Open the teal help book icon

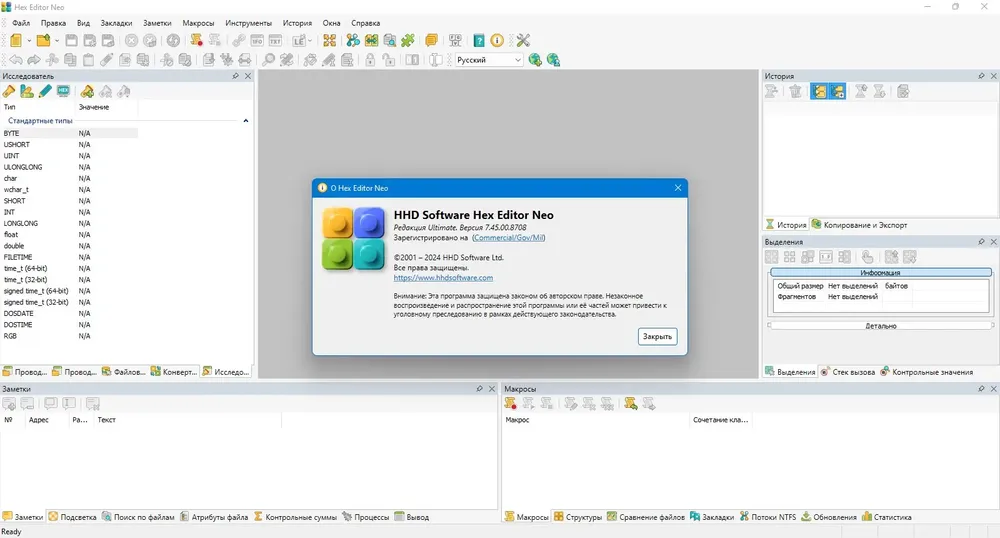(x=478, y=40)
